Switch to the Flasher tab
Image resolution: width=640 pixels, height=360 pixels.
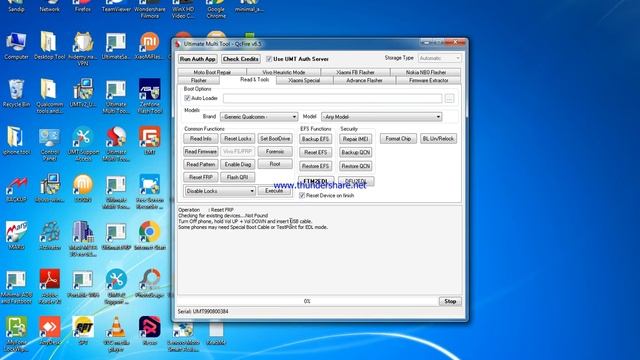(x=199, y=80)
